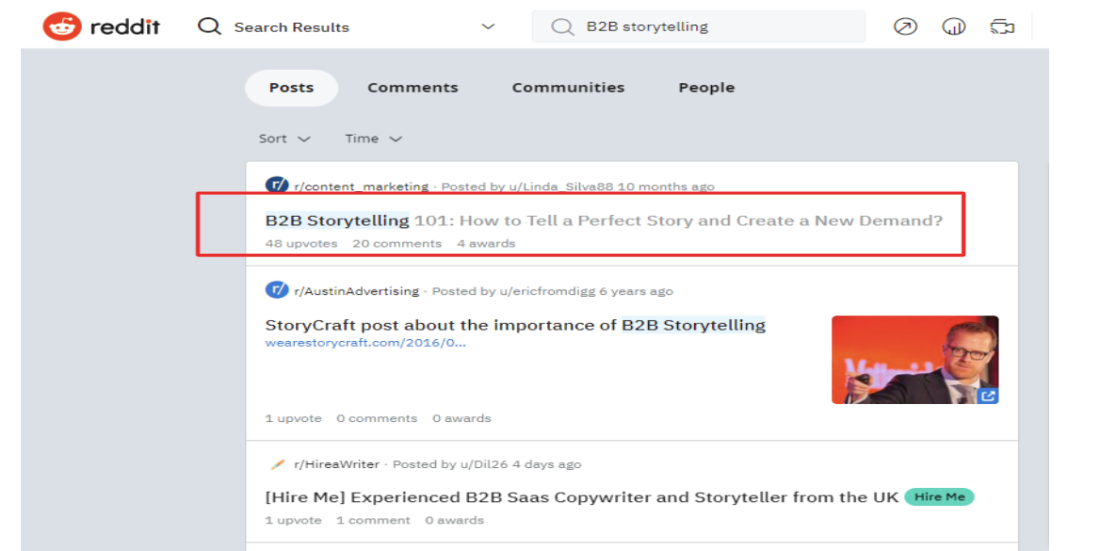
Task: Click the 0 comments text of StoryCraft post
Action: point(377,418)
